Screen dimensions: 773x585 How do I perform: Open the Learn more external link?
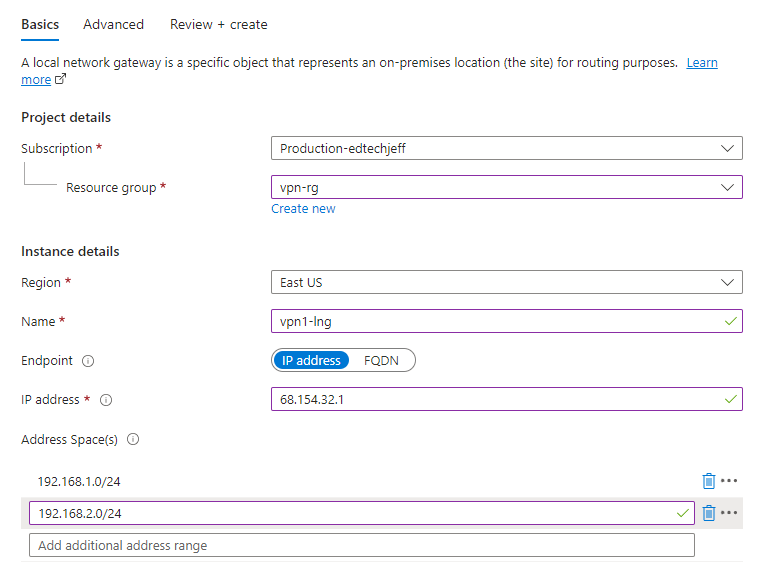click(x=701, y=63)
